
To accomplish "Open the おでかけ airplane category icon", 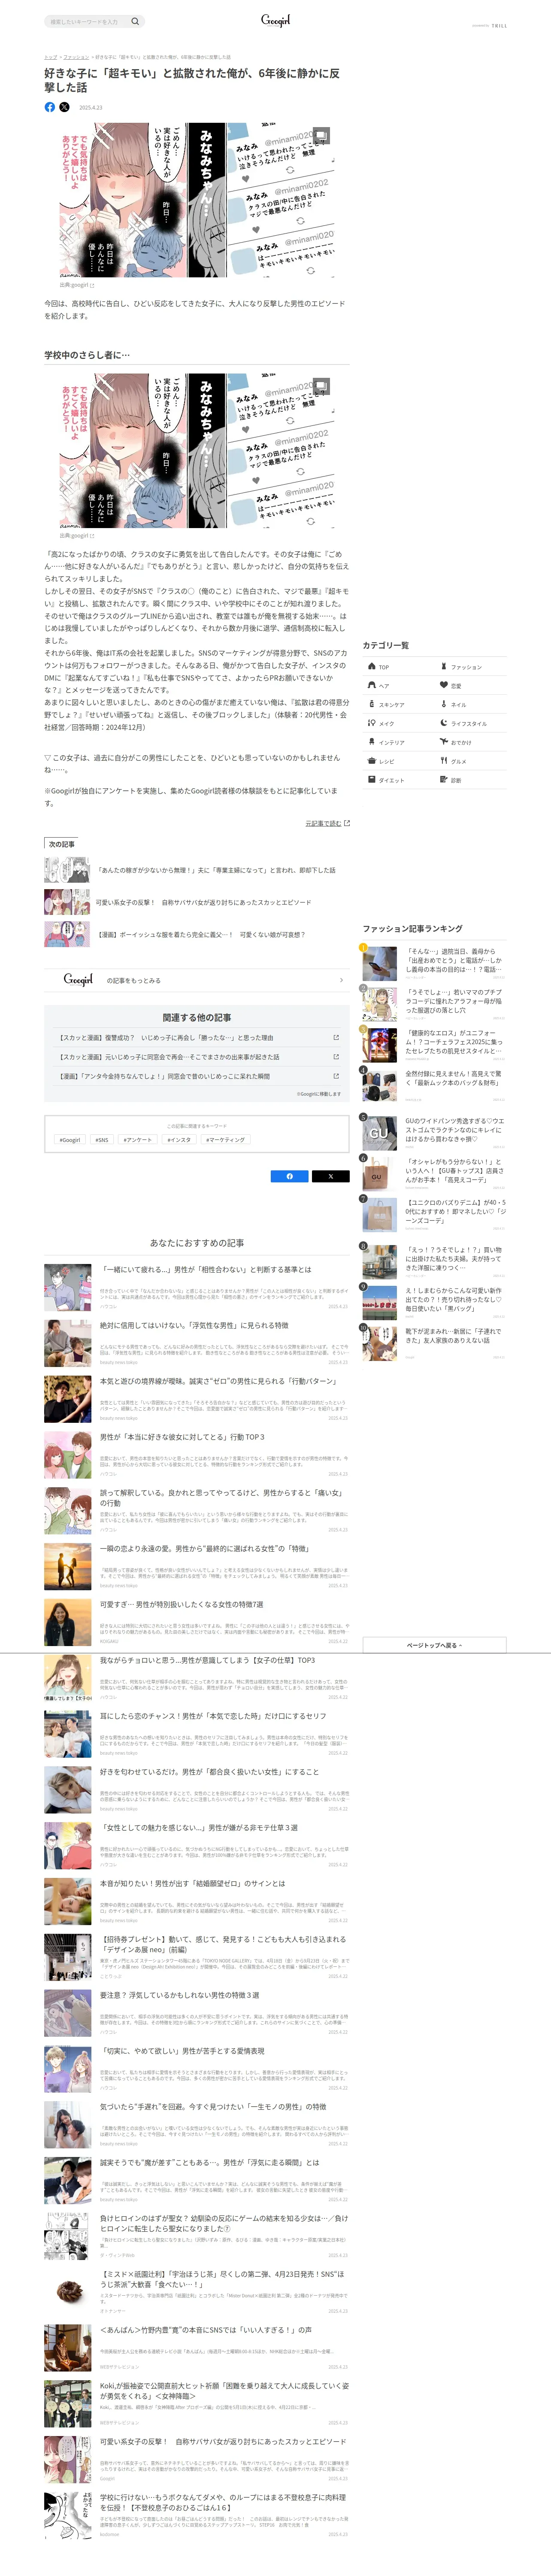I will [x=444, y=742].
